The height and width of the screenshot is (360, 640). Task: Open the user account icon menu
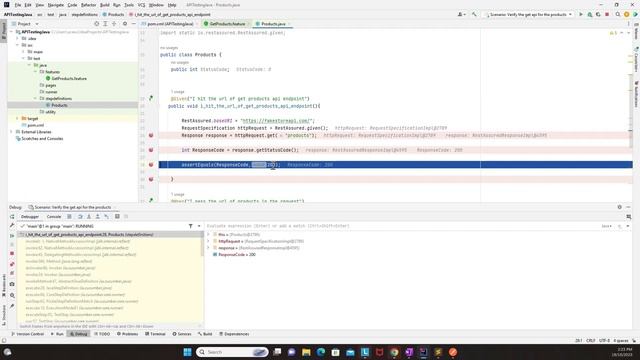point(461,14)
